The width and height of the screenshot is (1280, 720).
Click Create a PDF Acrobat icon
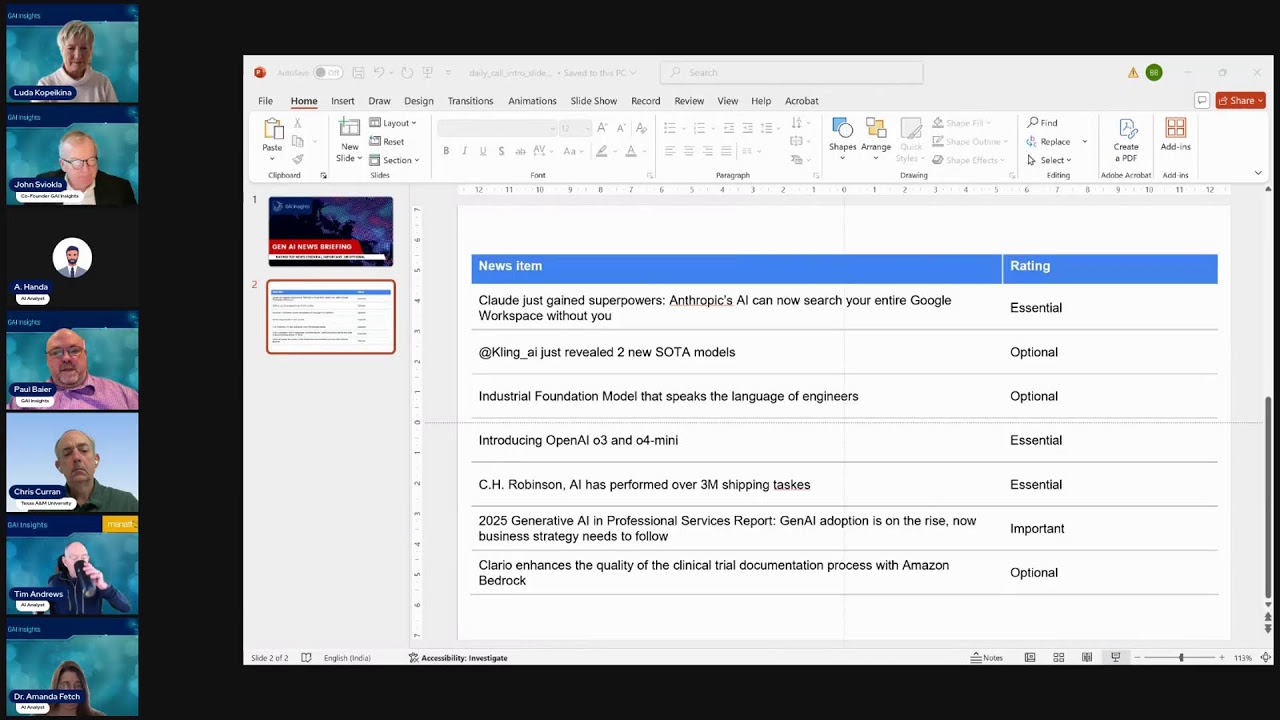tap(1127, 128)
